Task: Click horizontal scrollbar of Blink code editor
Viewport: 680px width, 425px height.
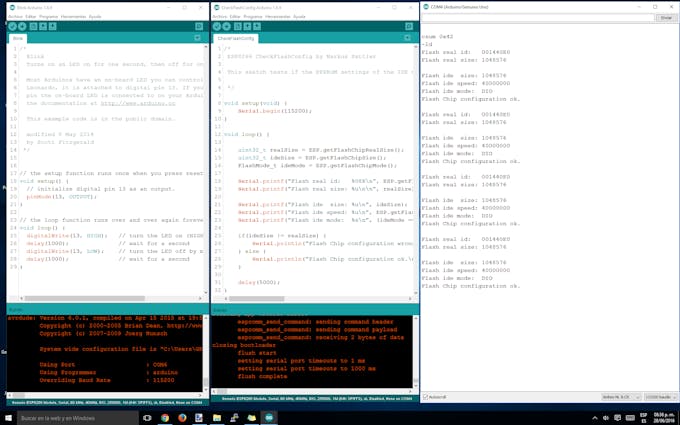Action: click(85, 298)
